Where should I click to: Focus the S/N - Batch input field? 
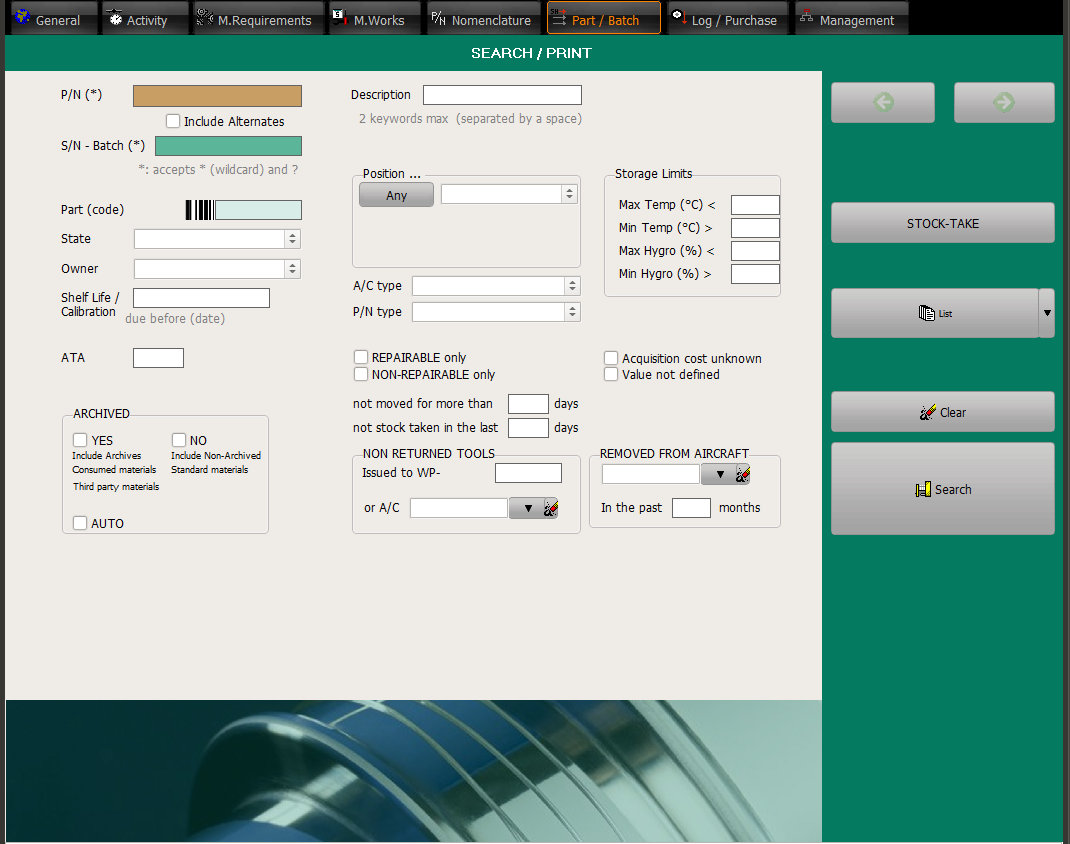228,146
